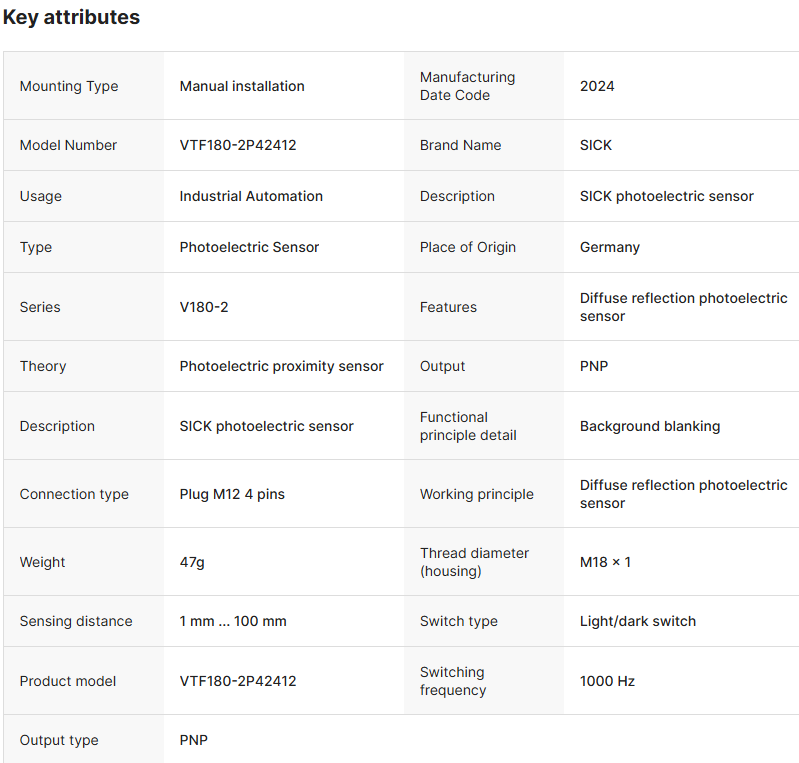Click the M18 × 1 thread diameter value

[605, 562]
